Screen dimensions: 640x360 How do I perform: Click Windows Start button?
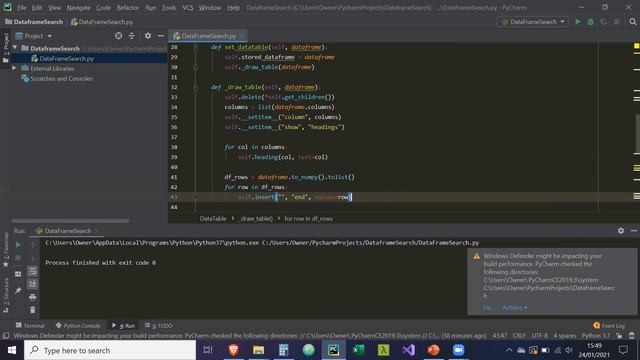pyautogui.click(x=12, y=350)
